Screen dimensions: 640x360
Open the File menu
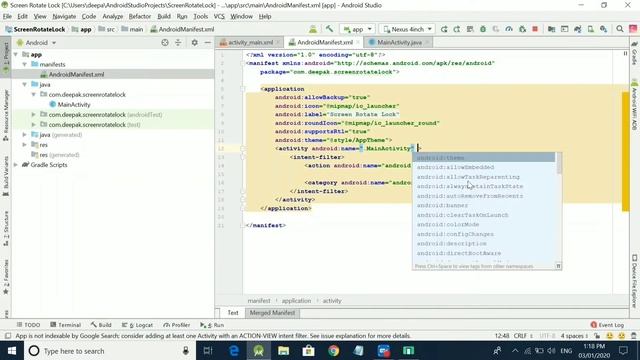coord(7,16)
